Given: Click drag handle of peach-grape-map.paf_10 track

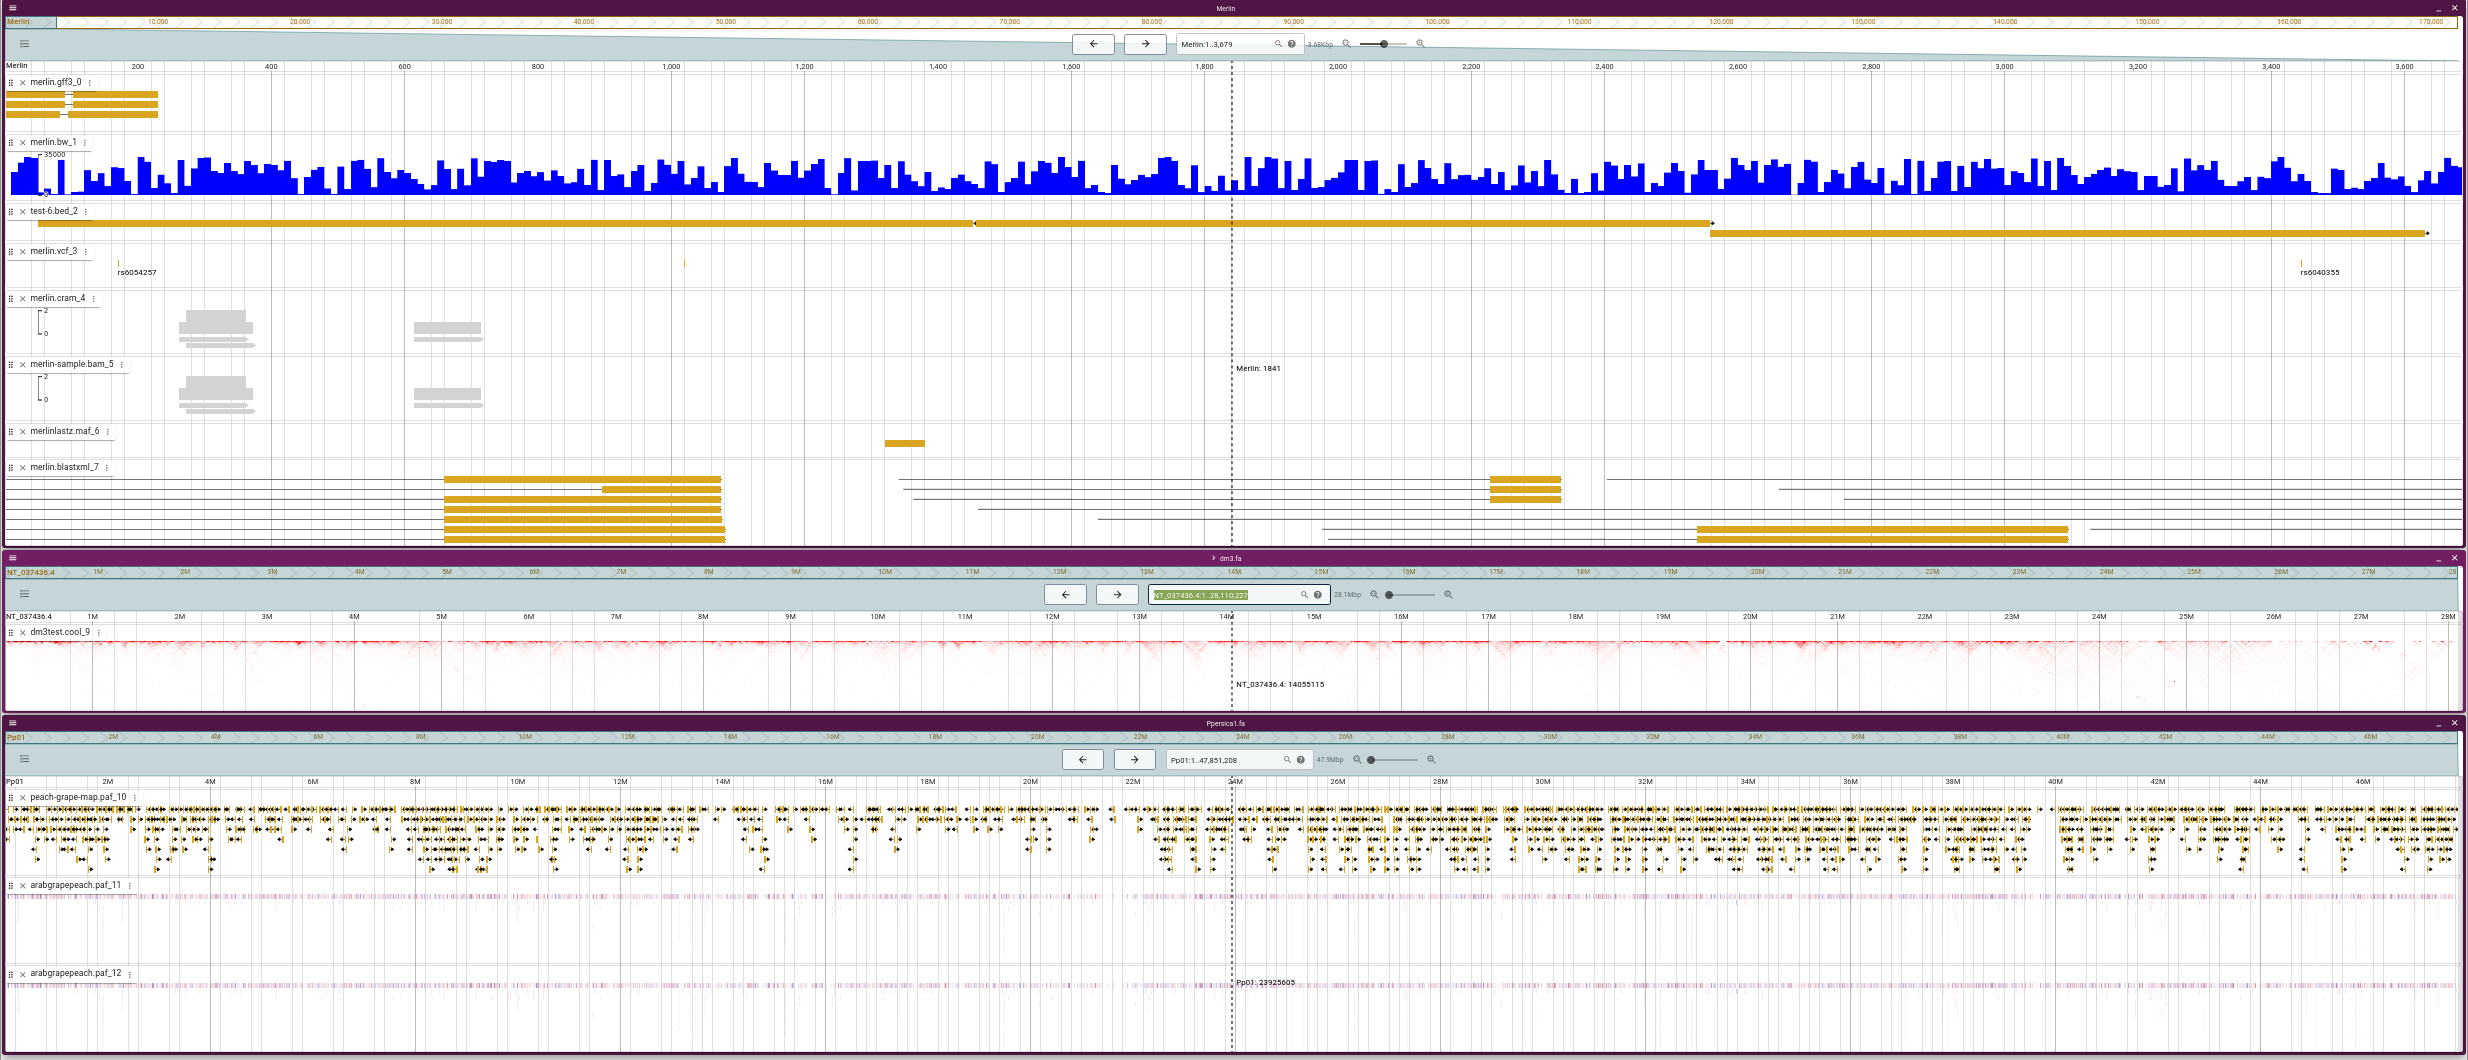Looking at the screenshot, I should pyautogui.click(x=11, y=798).
